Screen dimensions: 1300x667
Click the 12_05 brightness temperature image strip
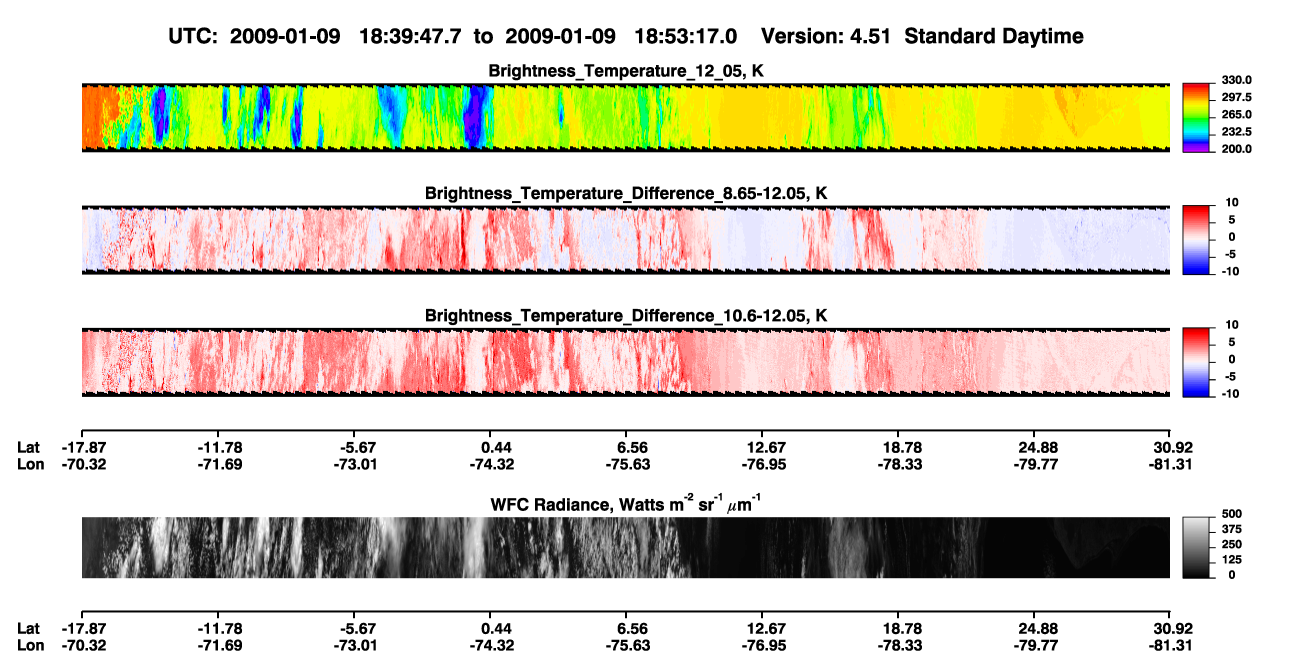point(625,116)
